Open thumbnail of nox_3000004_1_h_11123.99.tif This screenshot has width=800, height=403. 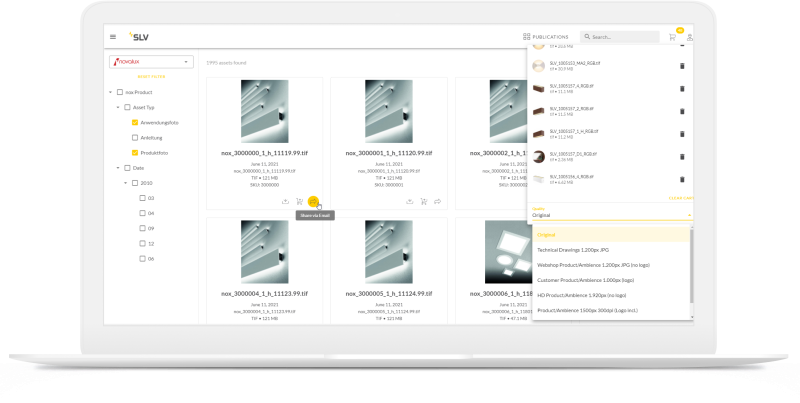pos(264,252)
